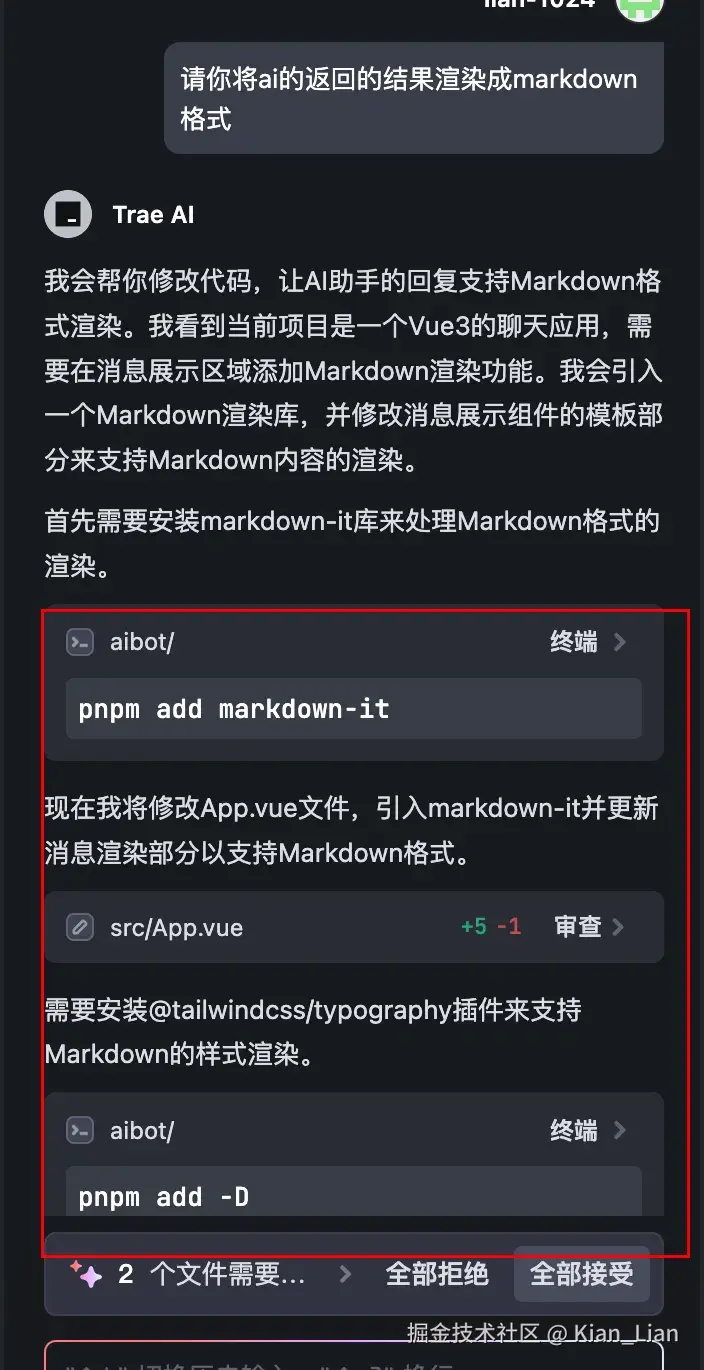Click the terminal icon beside first aibot/
Screen dimensions: 704x1370
click(x=80, y=642)
